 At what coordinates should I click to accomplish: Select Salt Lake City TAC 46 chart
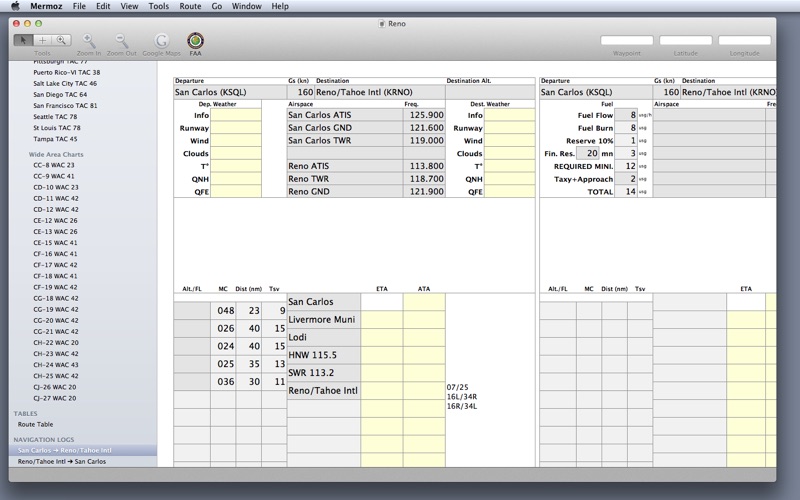click(65, 83)
